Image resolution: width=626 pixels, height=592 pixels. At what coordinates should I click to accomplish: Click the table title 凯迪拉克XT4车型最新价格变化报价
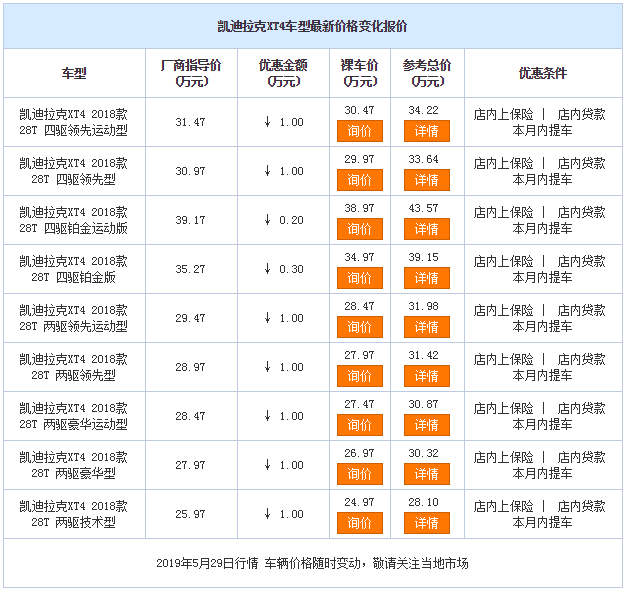312,26
